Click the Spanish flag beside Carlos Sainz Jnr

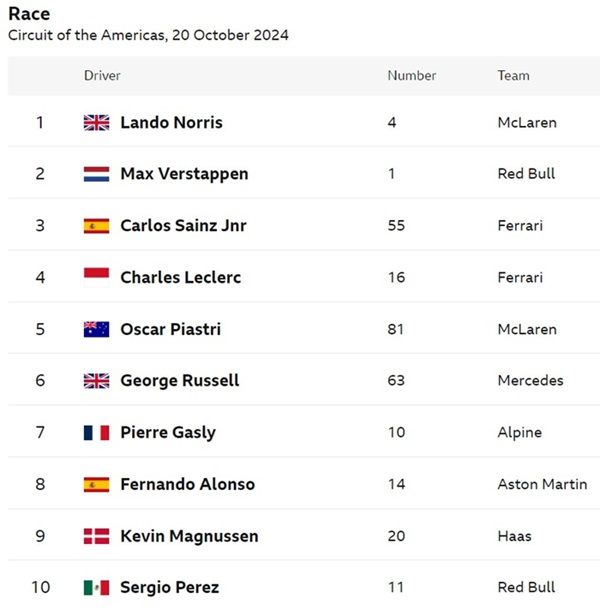pyautogui.click(x=96, y=226)
